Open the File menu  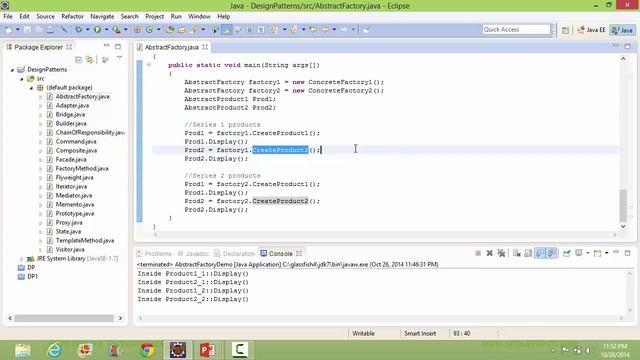point(8,16)
